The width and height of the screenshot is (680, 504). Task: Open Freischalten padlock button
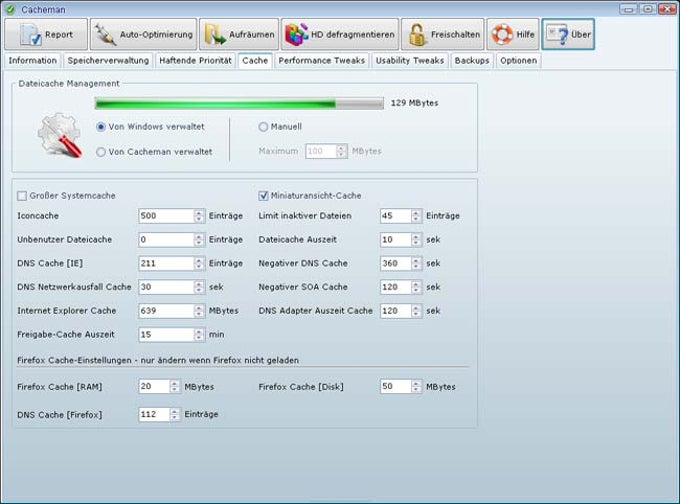coord(442,34)
